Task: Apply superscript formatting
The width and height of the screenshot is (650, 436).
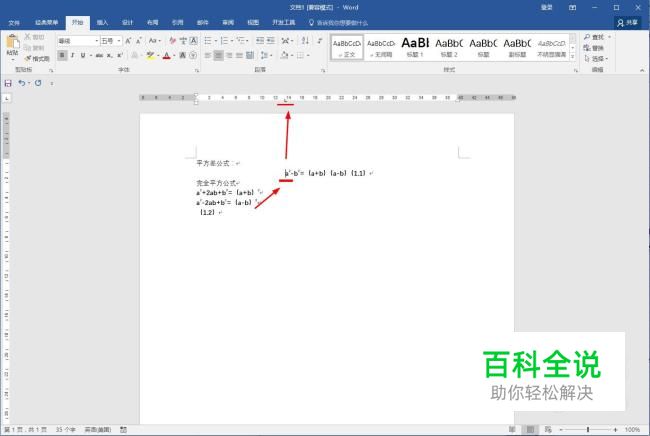Action: (x=120, y=55)
